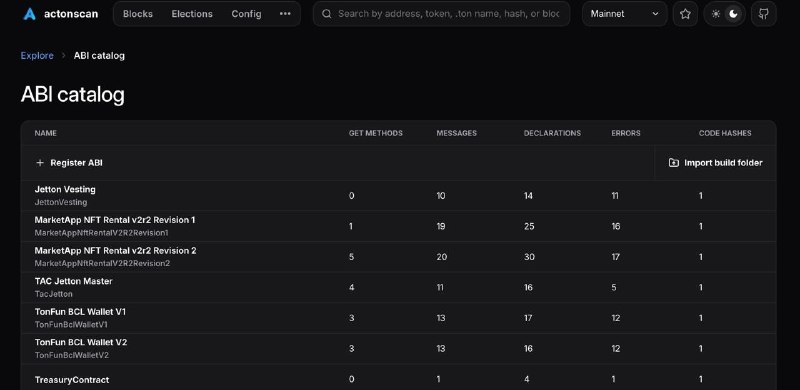Click the plus icon beside Register ABI
This screenshot has width=800, height=390.
tap(40, 163)
